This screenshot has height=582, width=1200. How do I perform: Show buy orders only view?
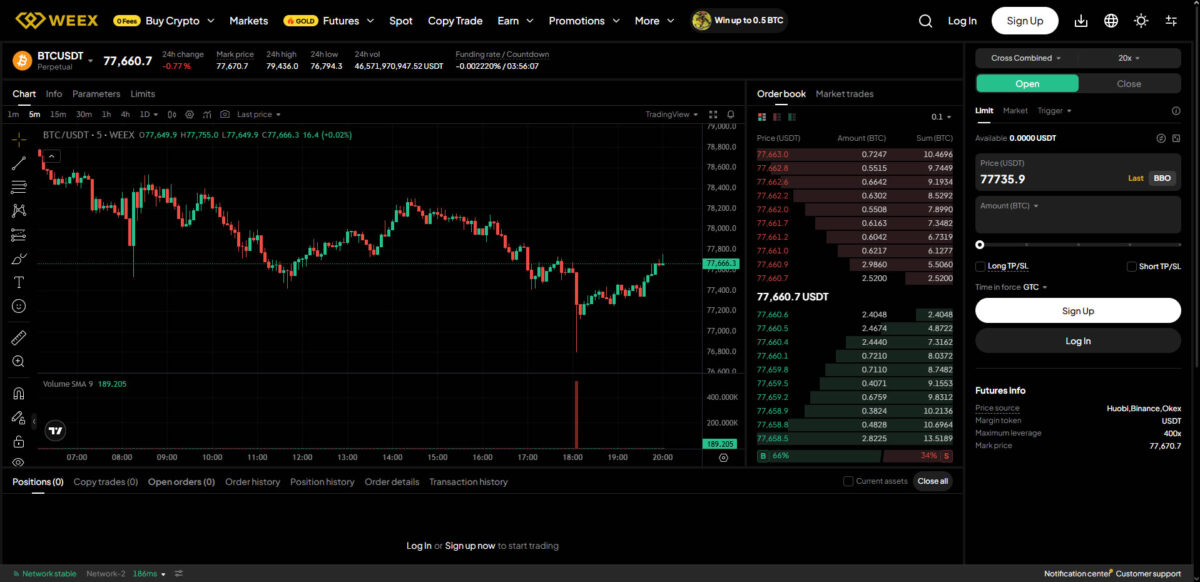click(792, 117)
